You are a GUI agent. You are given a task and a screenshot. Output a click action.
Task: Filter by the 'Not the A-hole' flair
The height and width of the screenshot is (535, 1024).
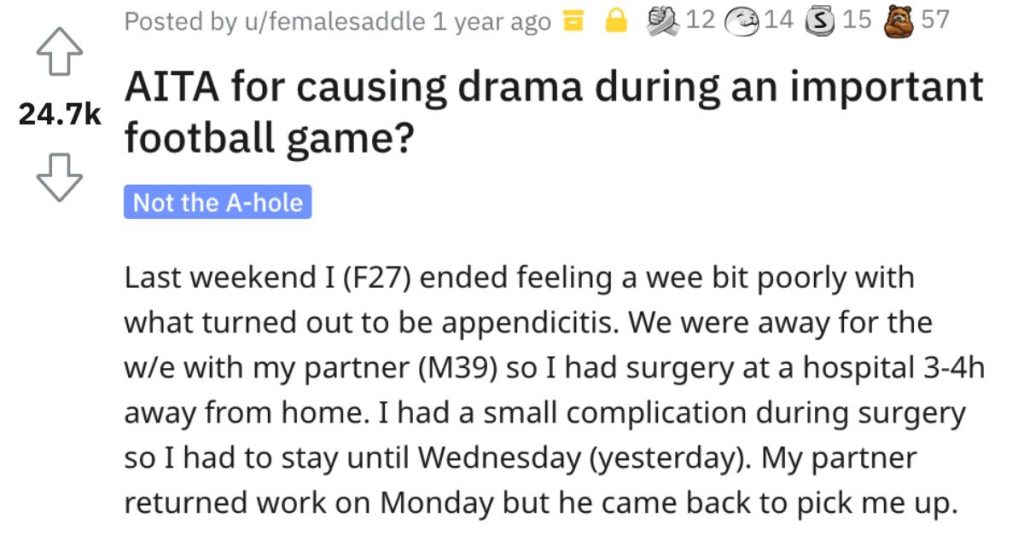(x=217, y=203)
